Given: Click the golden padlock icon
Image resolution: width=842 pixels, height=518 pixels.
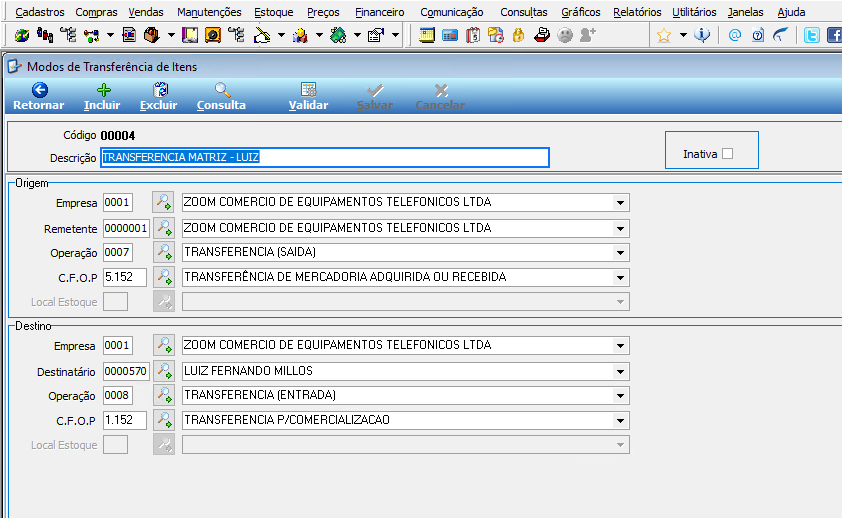Looking at the screenshot, I should pyautogui.click(x=519, y=35).
